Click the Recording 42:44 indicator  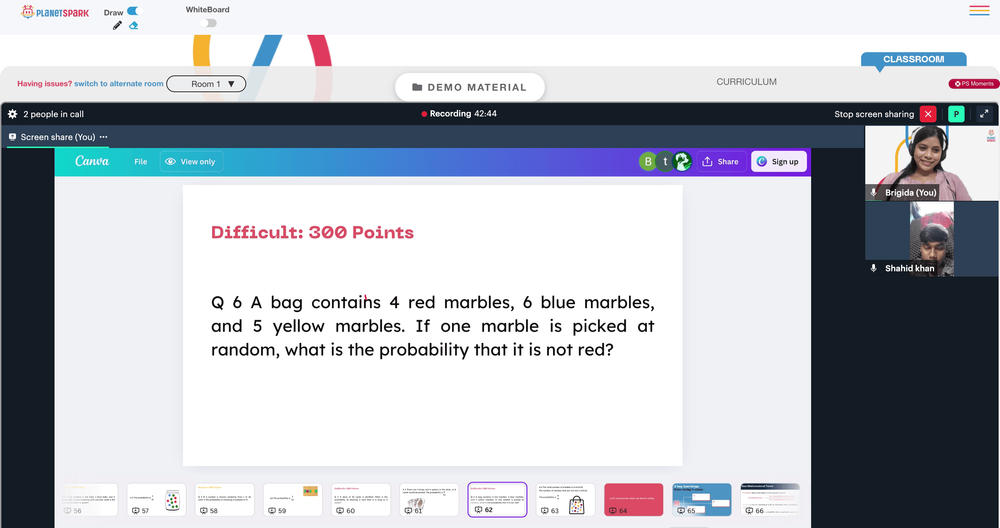coord(459,114)
